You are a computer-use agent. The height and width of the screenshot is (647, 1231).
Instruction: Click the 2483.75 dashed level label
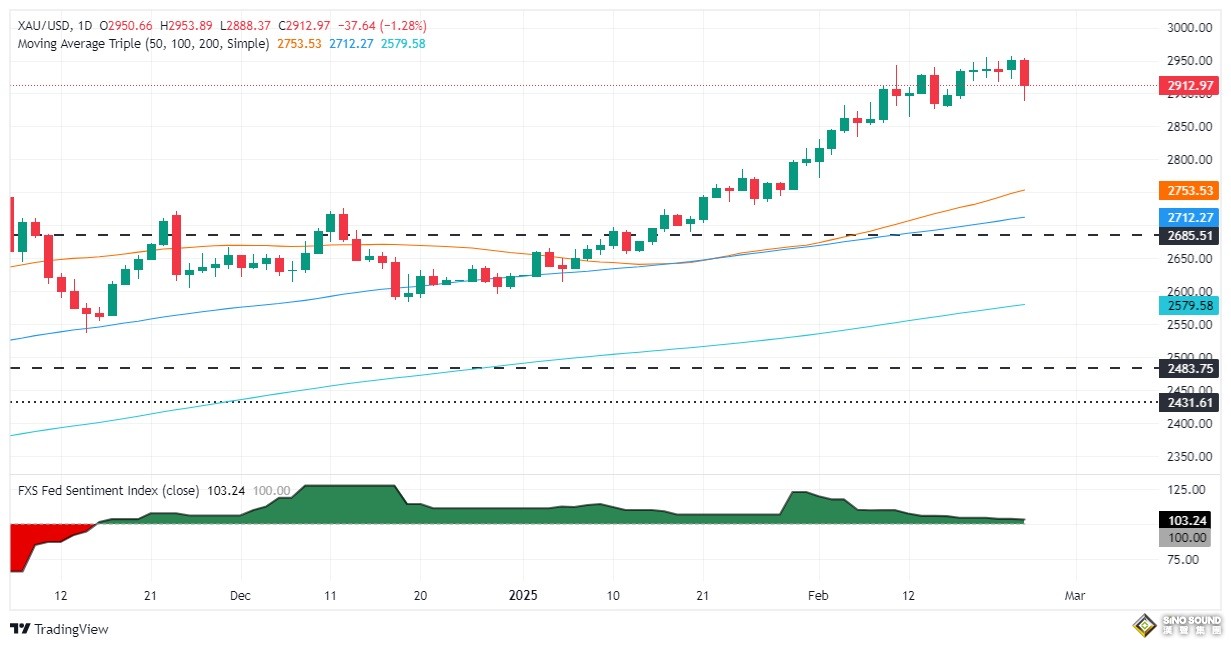coord(1189,368)
